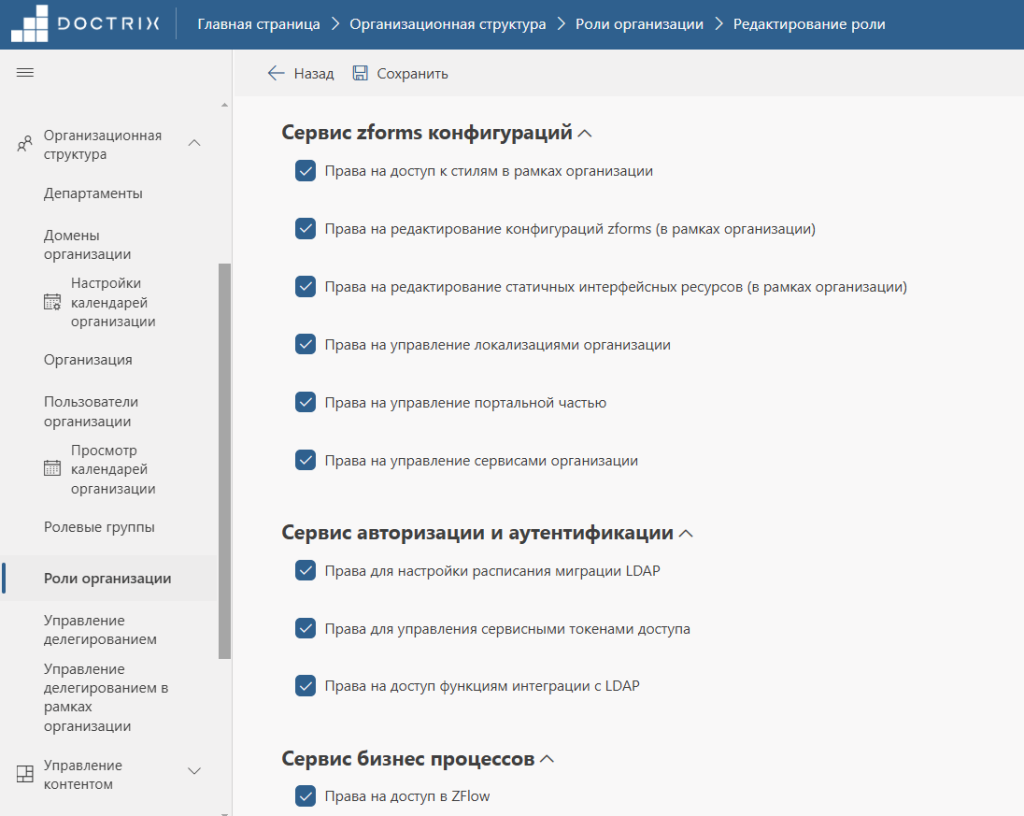The height and width of the screenshot is (816, 1024).
Task: Collapse the zforms configuration service section
Action: click(x=585, y=134)
